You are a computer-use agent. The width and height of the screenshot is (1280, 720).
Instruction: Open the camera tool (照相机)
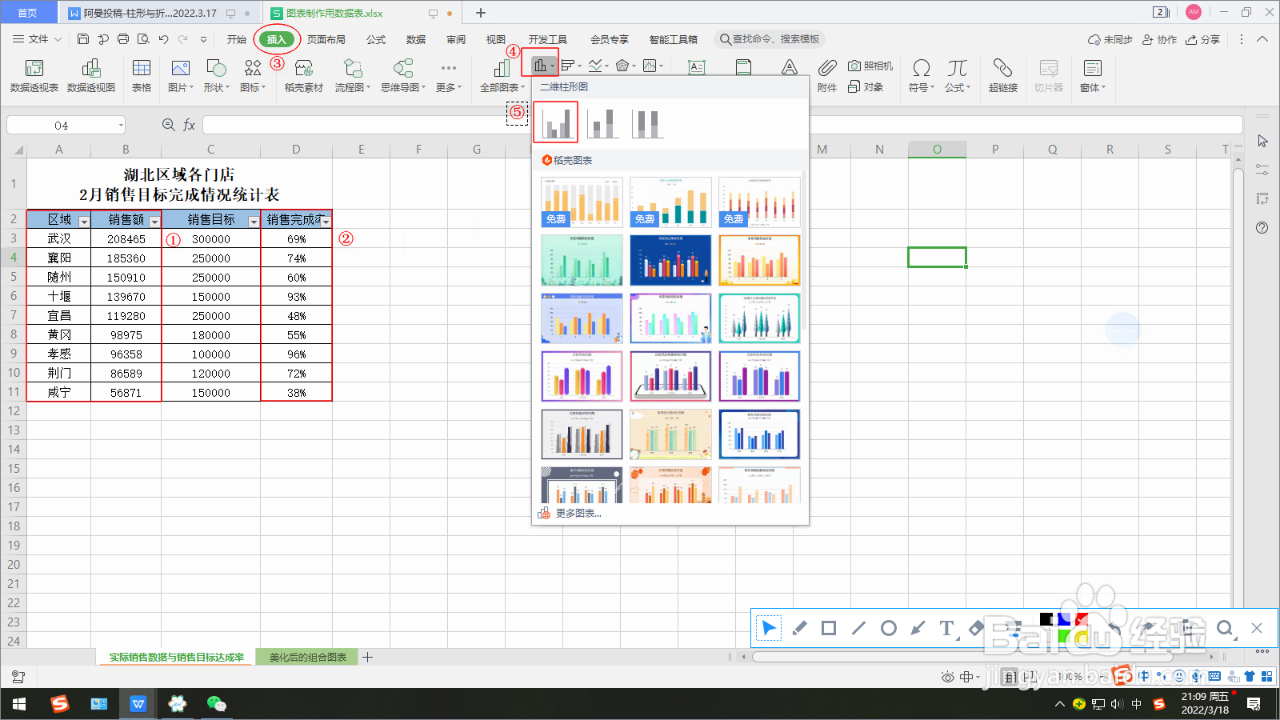point(871,66)
